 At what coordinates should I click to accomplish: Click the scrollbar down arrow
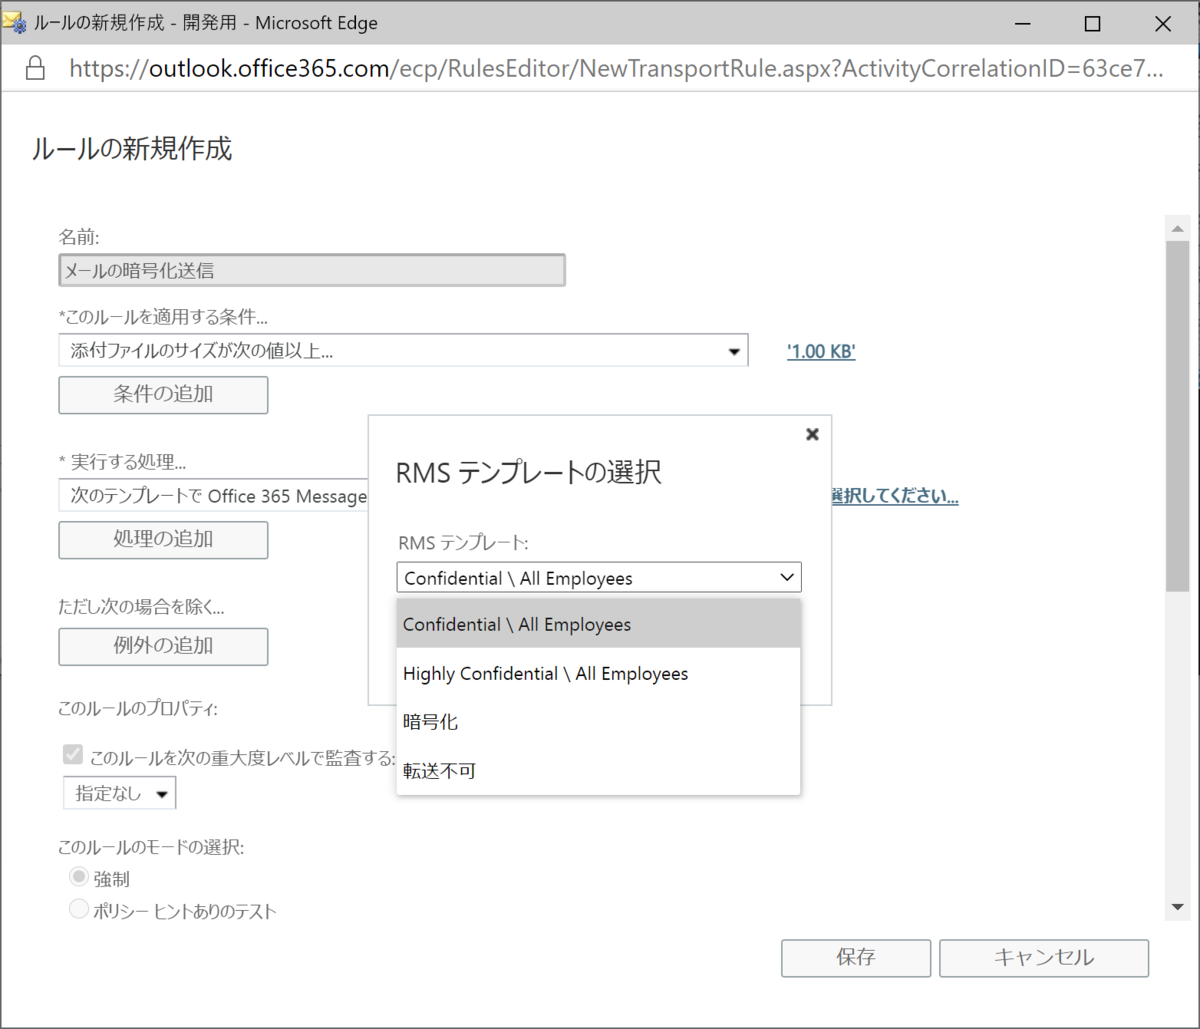[1176, 907]
